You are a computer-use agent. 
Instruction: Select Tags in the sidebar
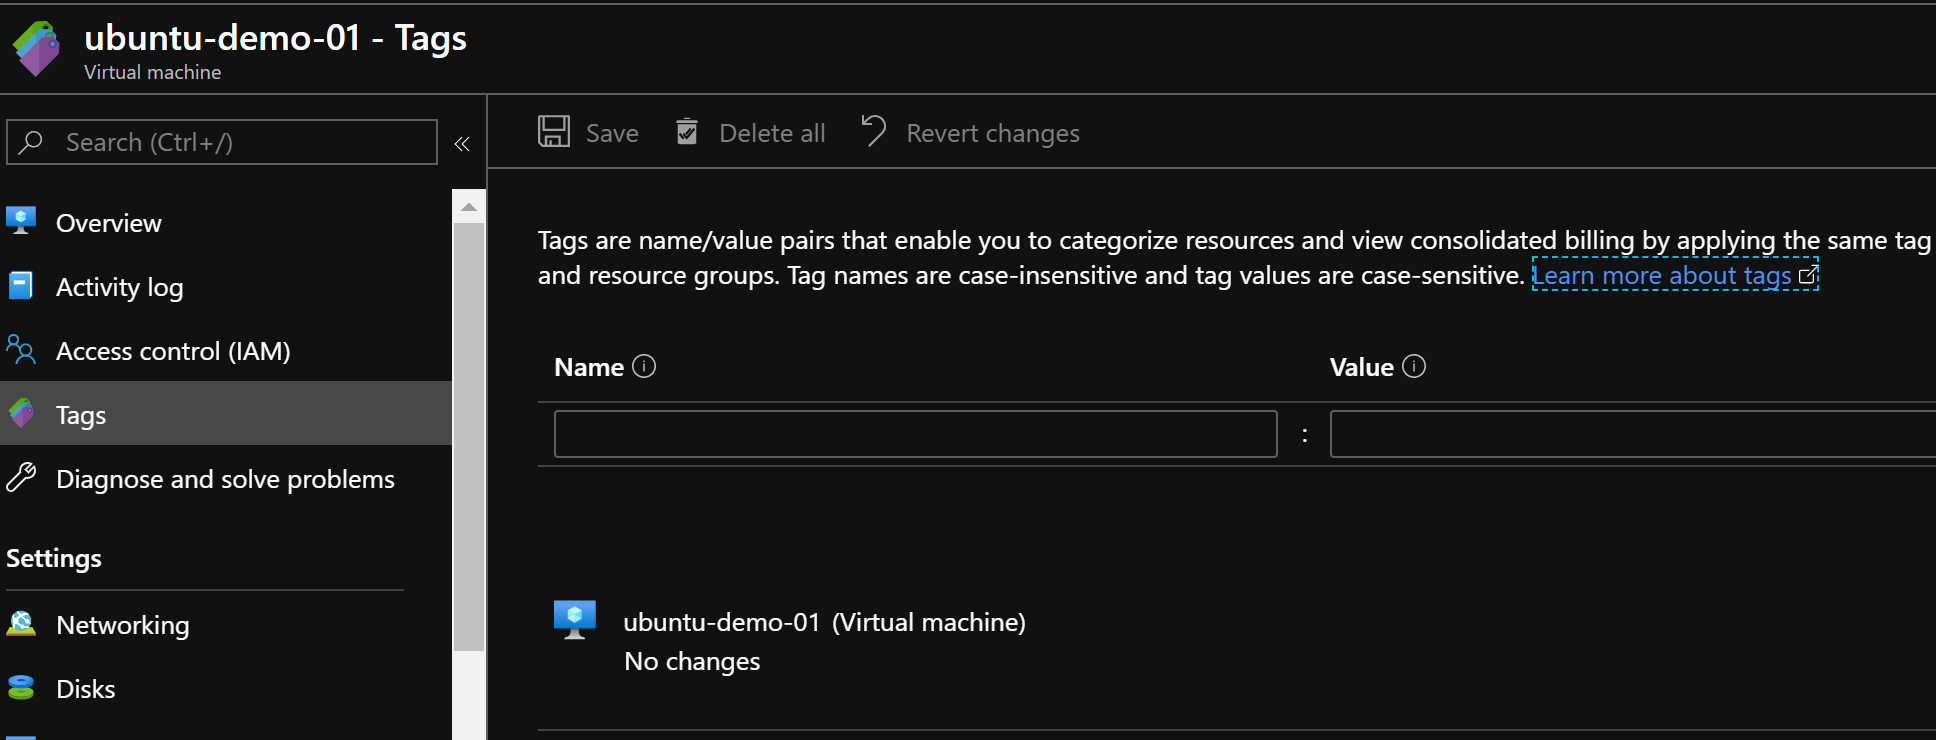pyautogui.click(x=226, y=414)
